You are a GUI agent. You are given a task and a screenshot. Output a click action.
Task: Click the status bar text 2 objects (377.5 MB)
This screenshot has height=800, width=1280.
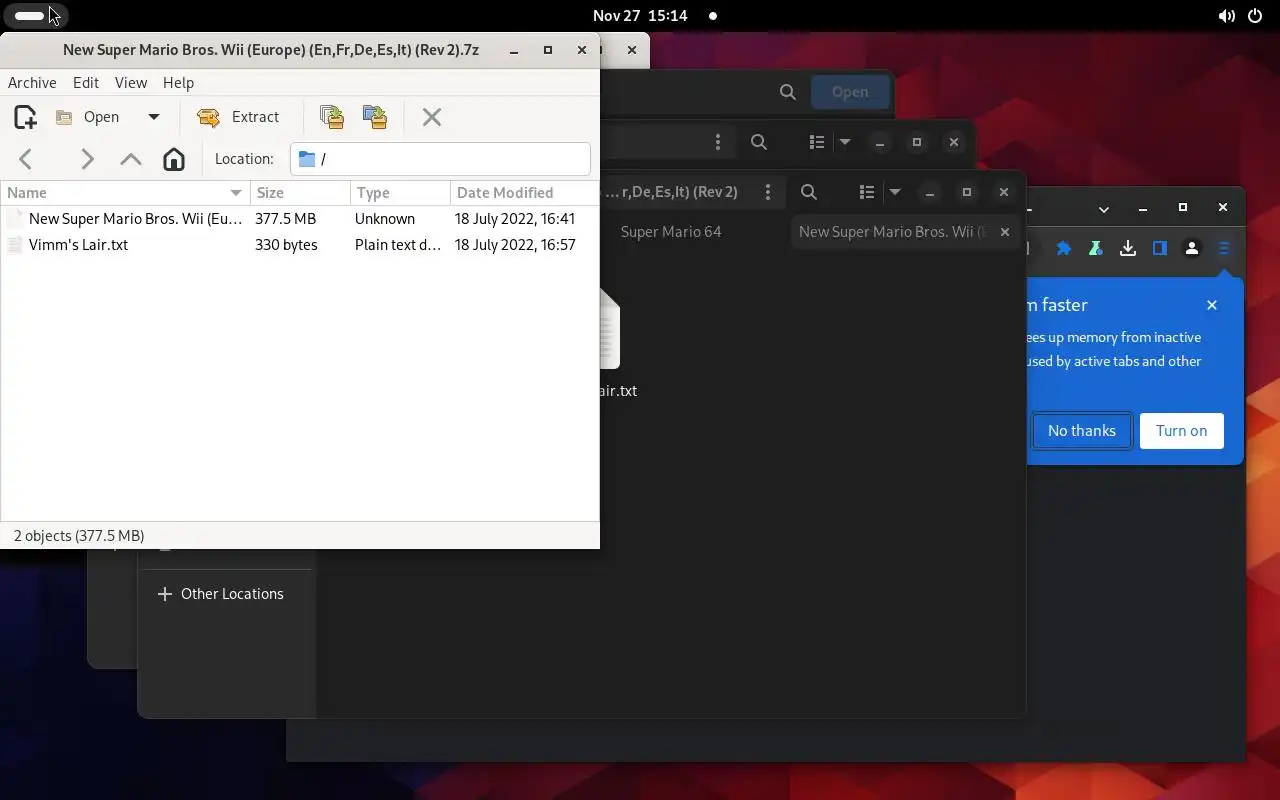click(79, 536)
